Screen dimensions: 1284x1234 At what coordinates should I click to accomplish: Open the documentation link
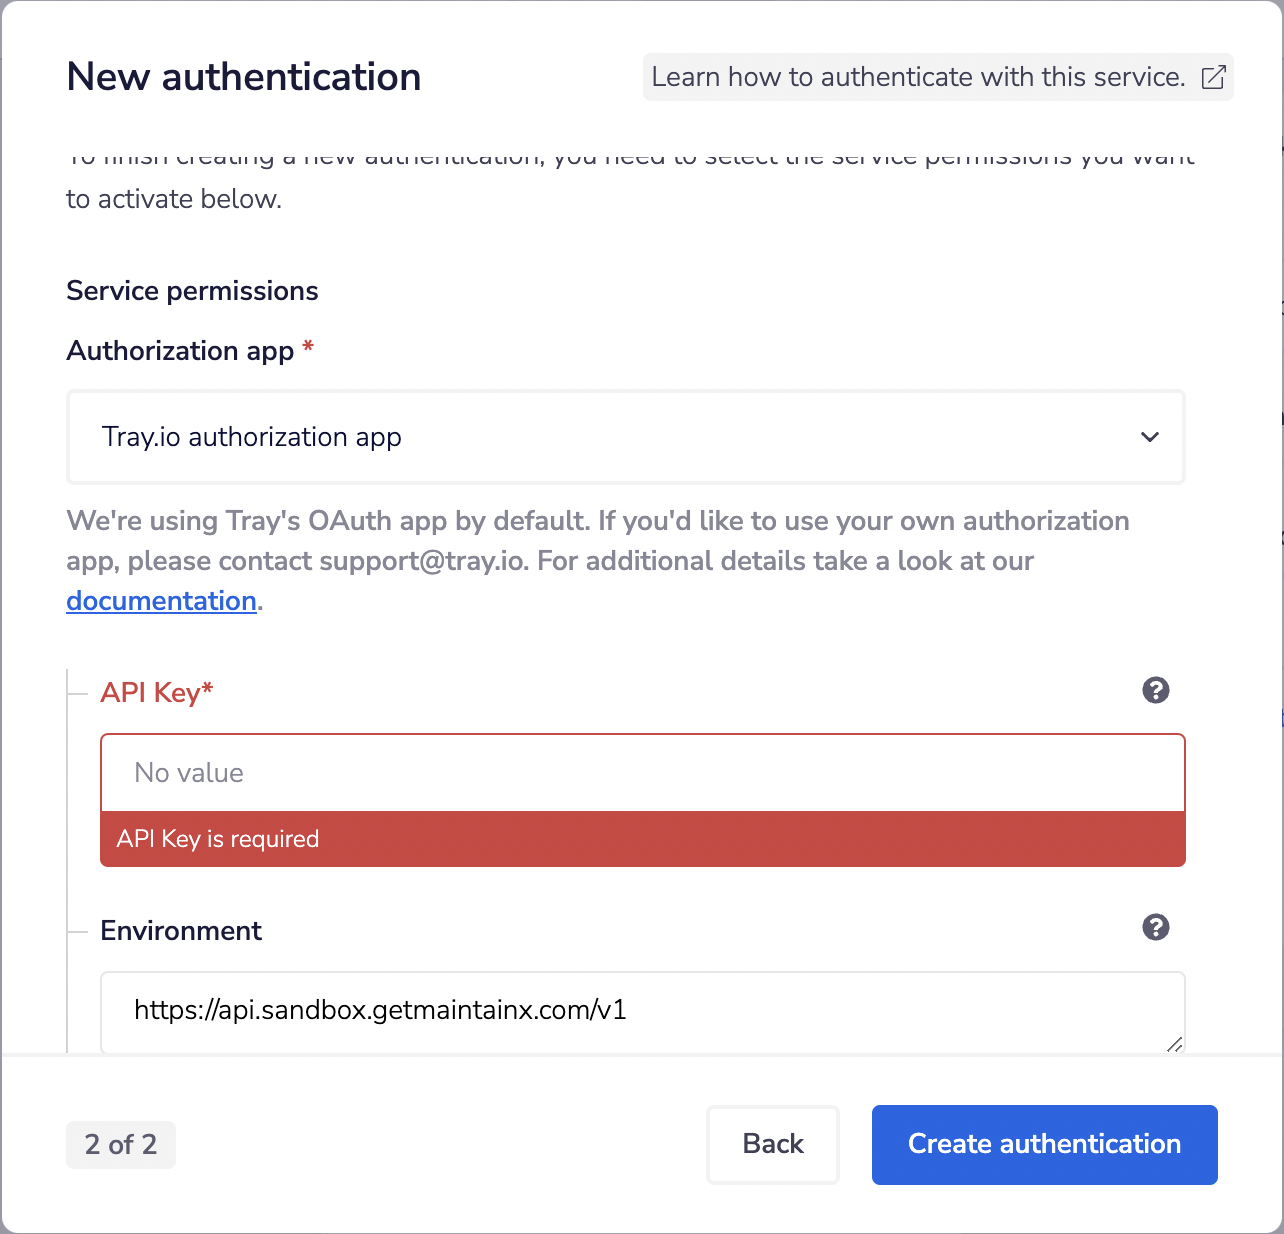pyautogui.click(x=160, y=600)
